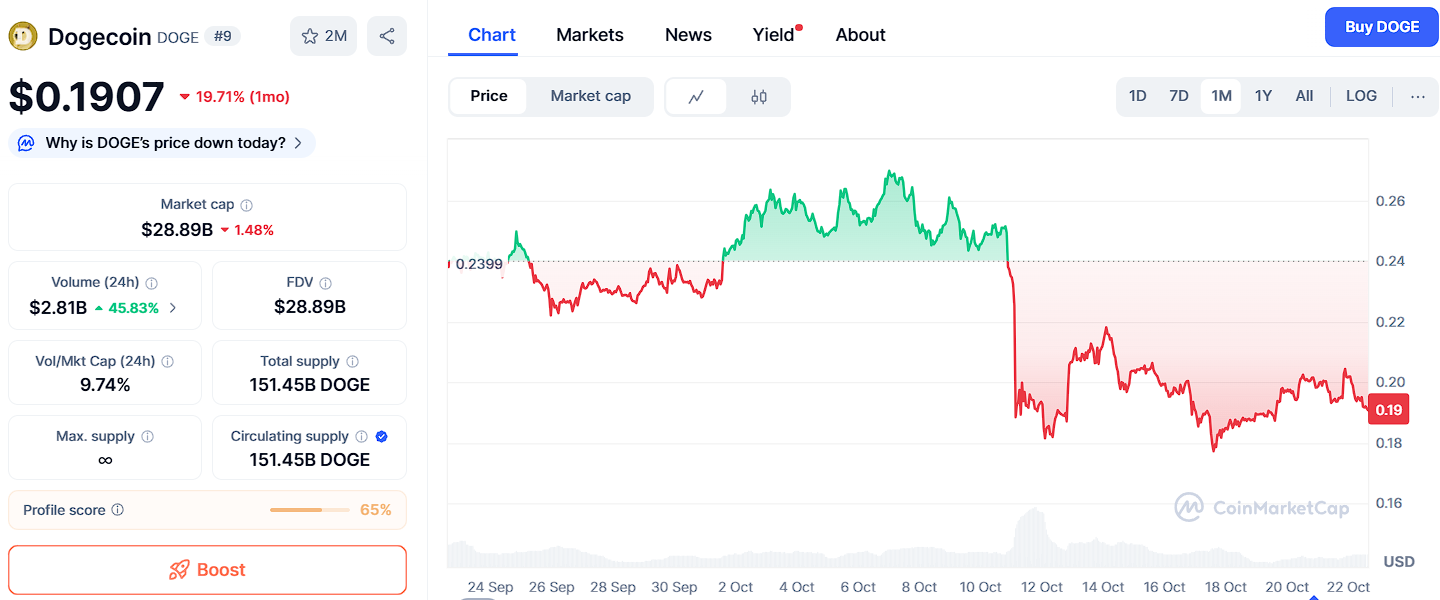Viewport: 1440px width, 600px height.
Task: Expand the Volume (24h) chevron arrow
Action: click(x=173, y=308)
